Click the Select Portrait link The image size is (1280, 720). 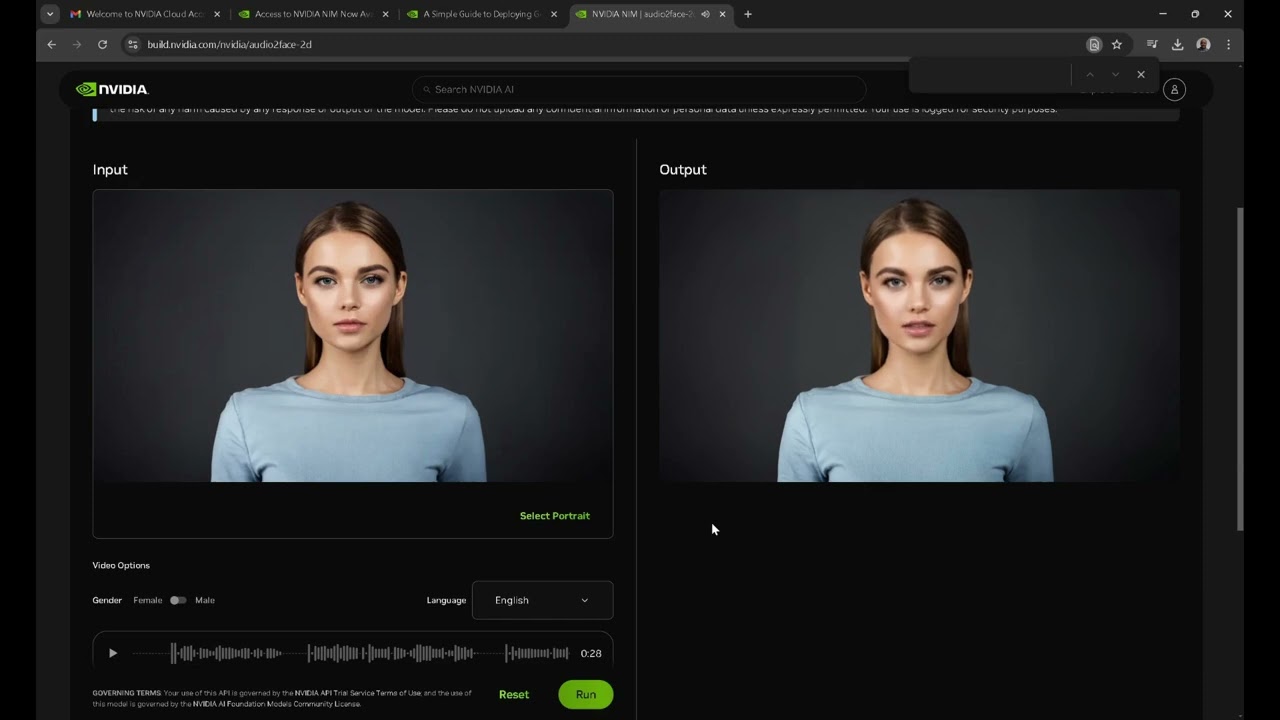pyautogui.click(x=555, y=516)
